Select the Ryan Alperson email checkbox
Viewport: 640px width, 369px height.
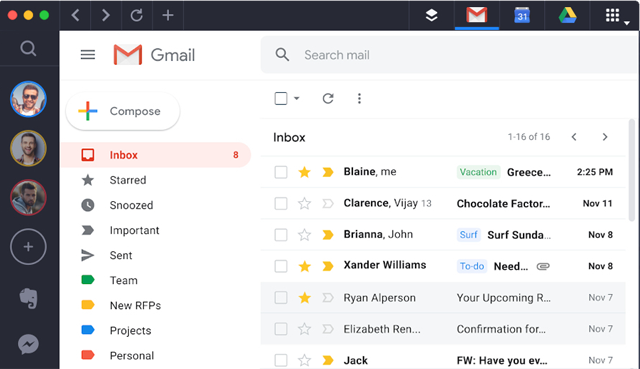[x=281, y=298]
